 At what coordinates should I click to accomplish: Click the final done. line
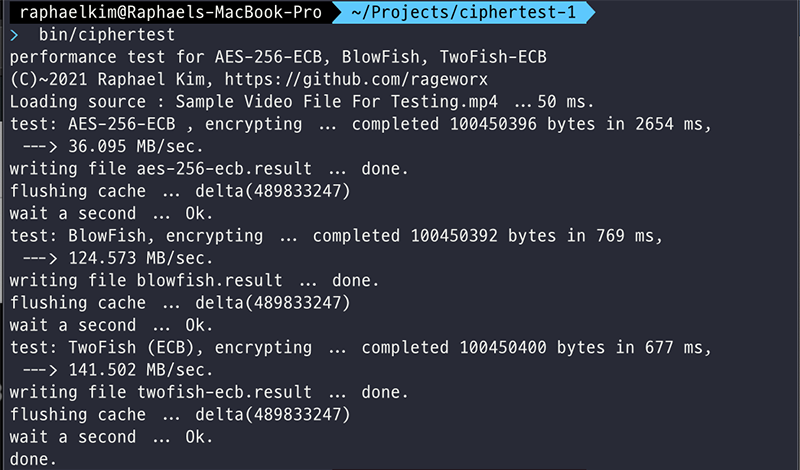33,459
